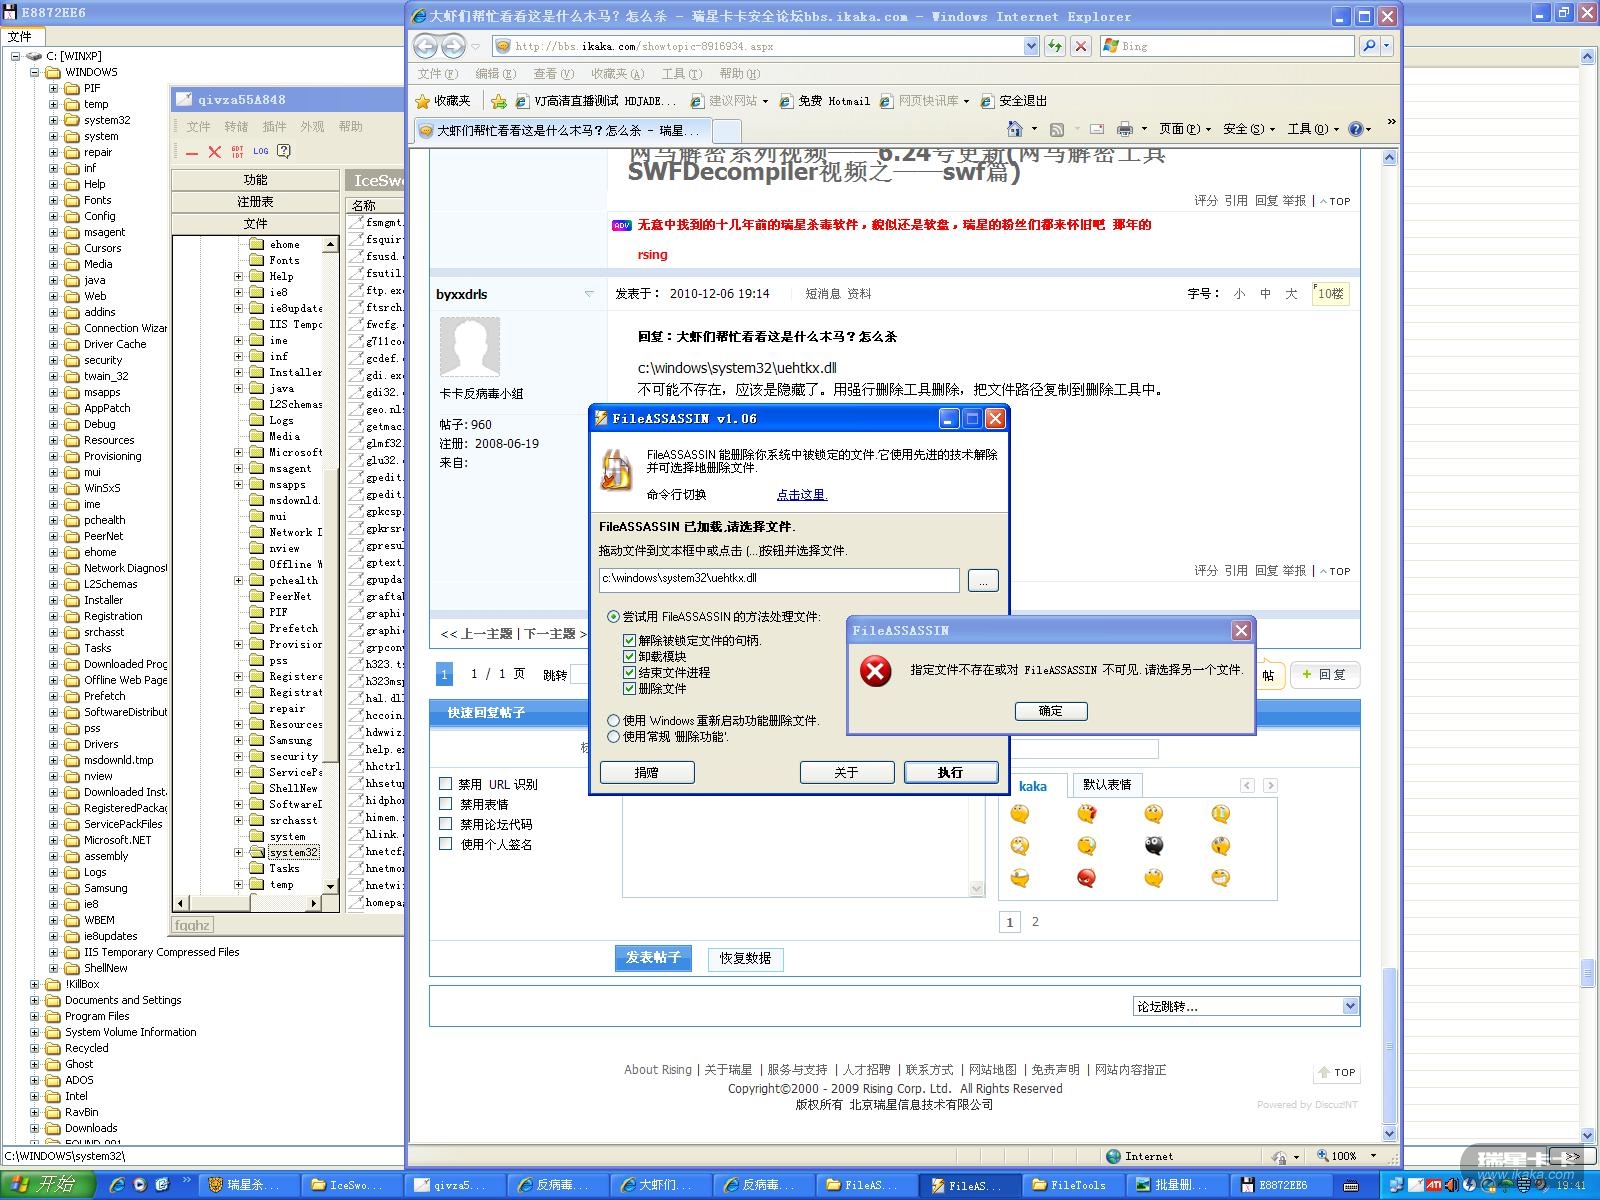Expand the Help folder in qivza file tree
The image size is (1600, 1200).
[239, 276]
